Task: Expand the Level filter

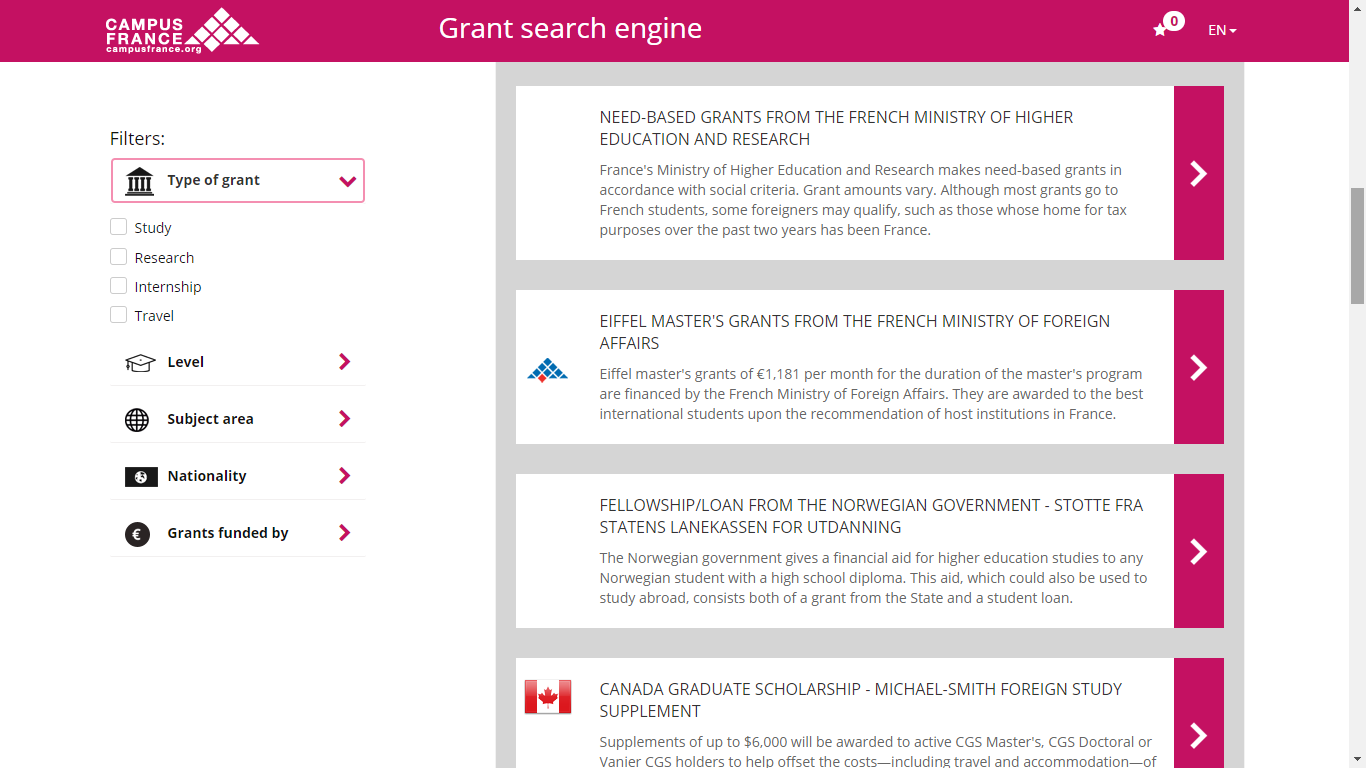Action: (x=238, y=362)
